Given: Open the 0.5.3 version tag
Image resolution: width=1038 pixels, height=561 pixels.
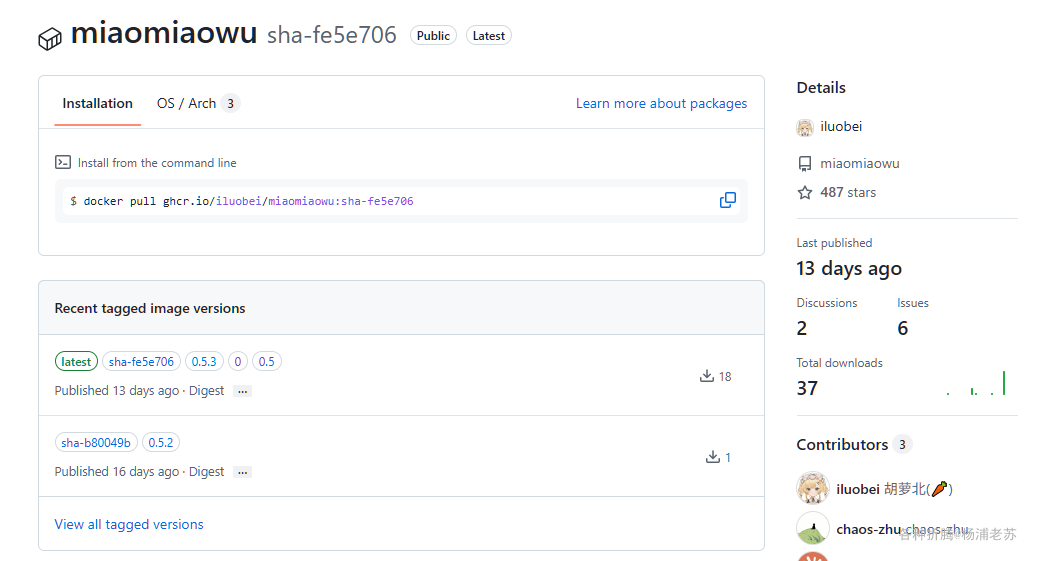Looking at the screenshot, I should tap(204, 362).
